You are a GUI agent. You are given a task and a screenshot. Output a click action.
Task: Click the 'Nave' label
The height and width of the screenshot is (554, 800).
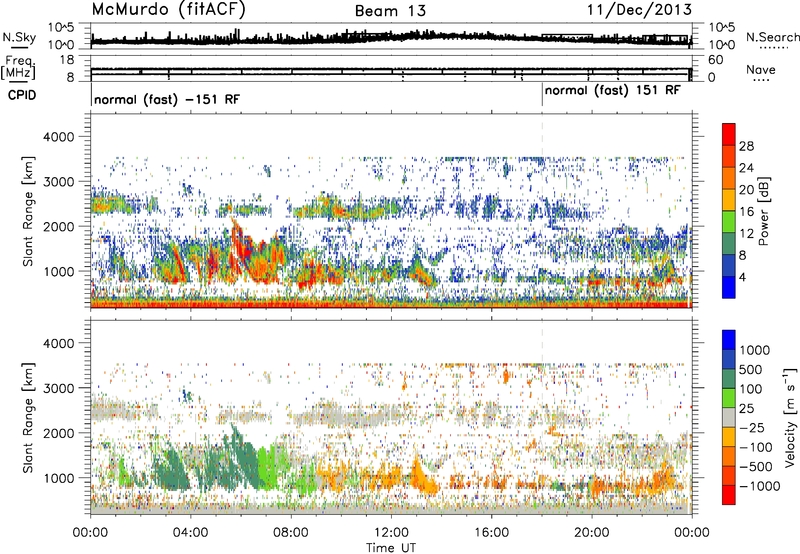coord(761,69)
